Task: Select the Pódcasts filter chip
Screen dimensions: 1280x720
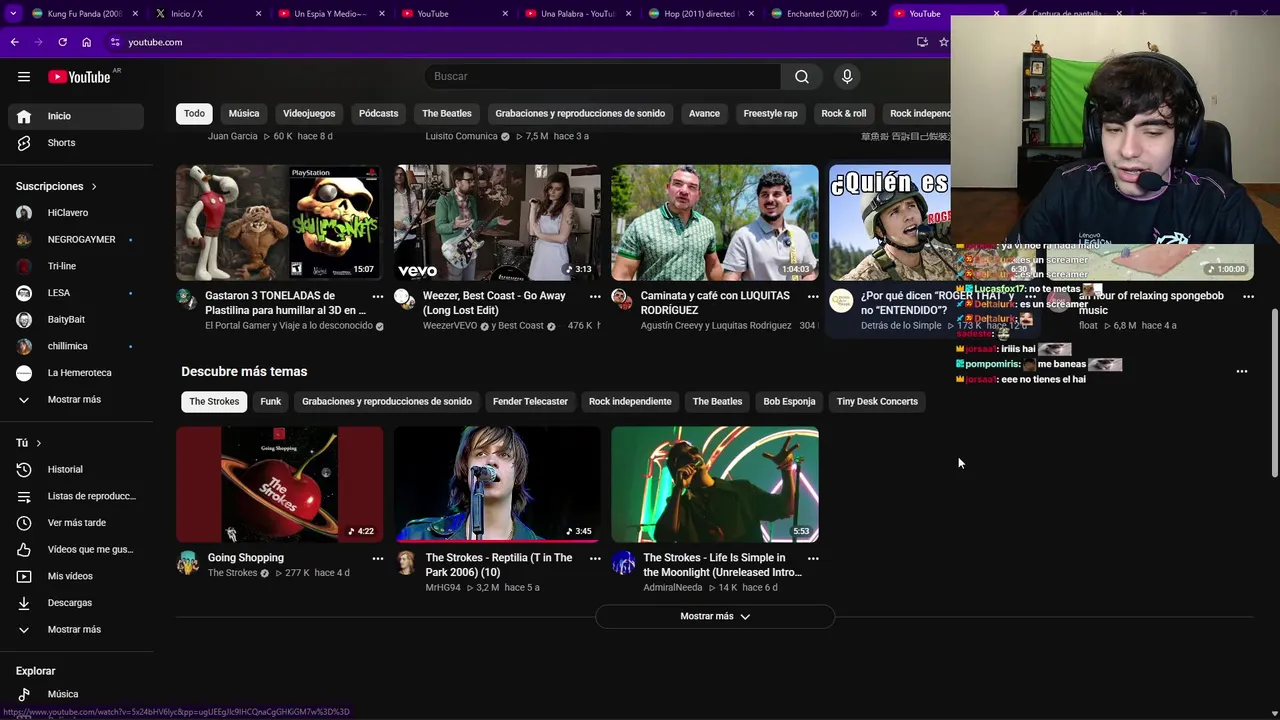Action: [x=378, y=113]
